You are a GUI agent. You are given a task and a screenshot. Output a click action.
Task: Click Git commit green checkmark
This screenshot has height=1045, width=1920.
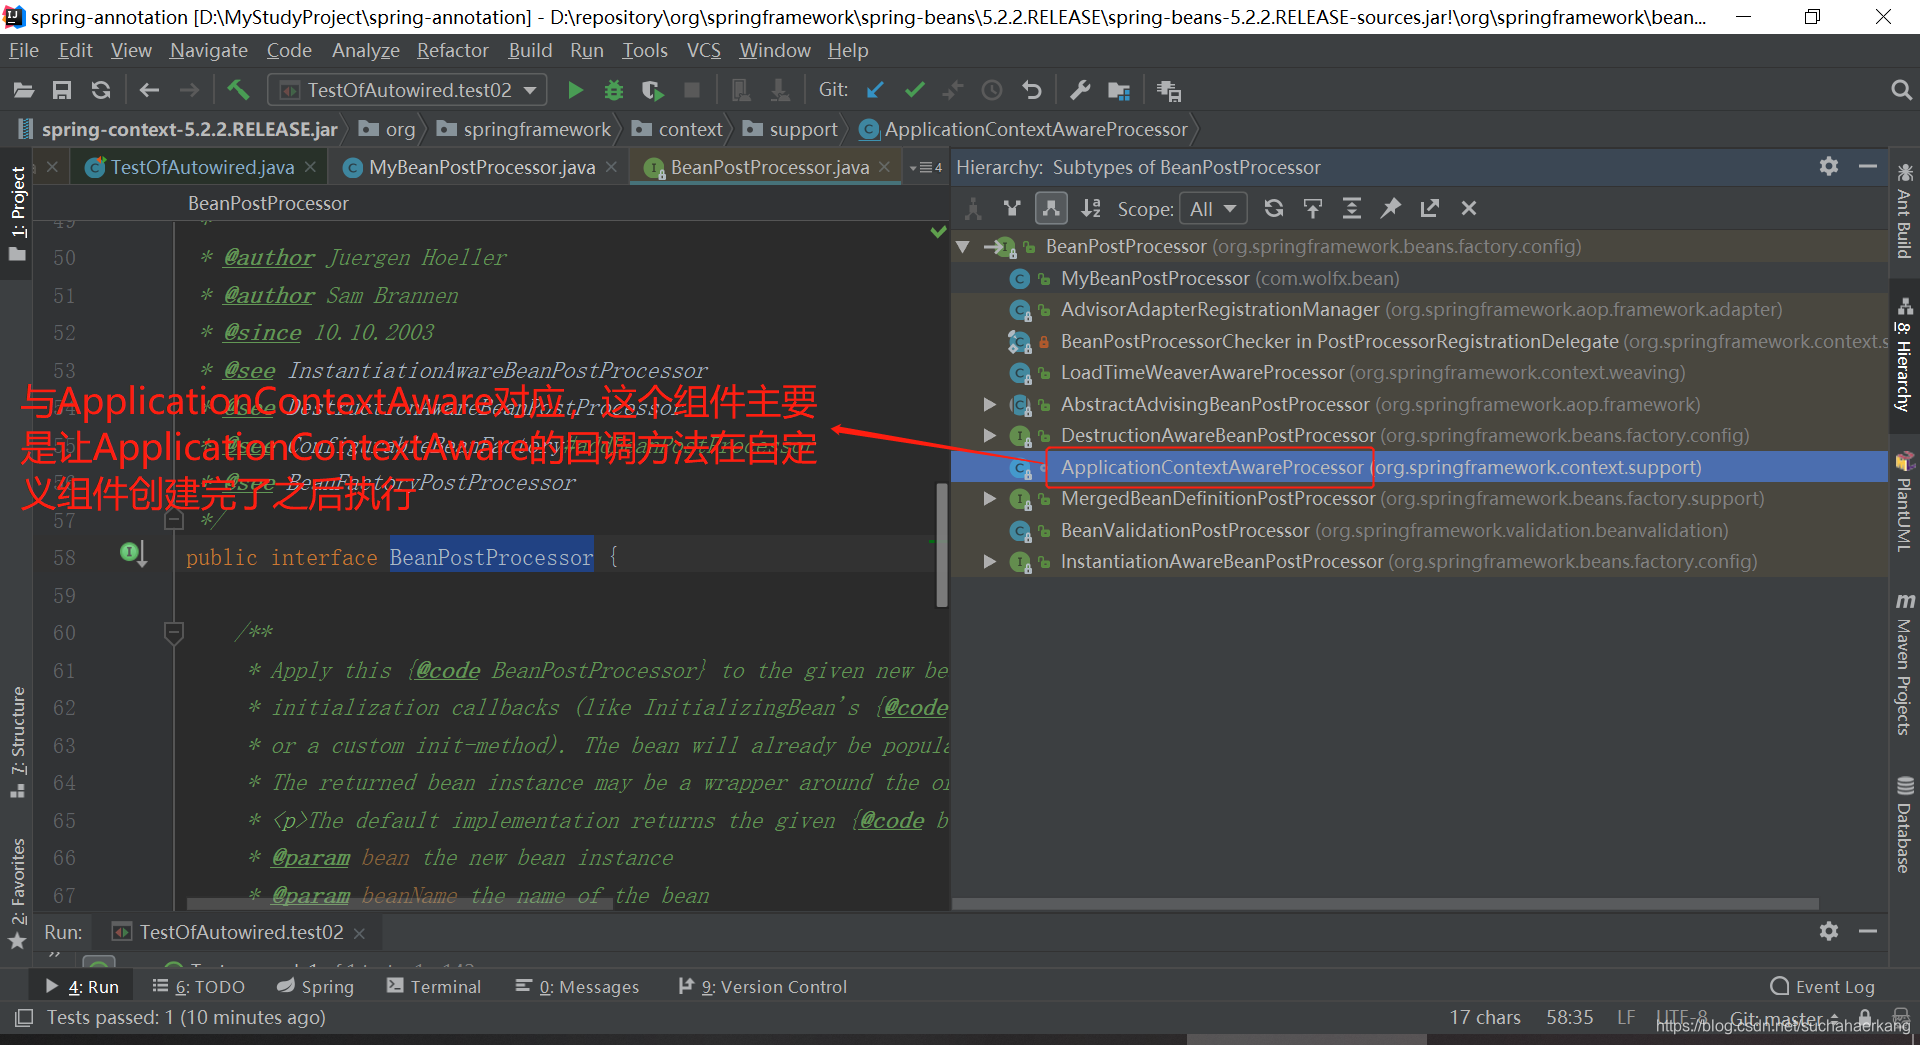(x=914, y=91)
